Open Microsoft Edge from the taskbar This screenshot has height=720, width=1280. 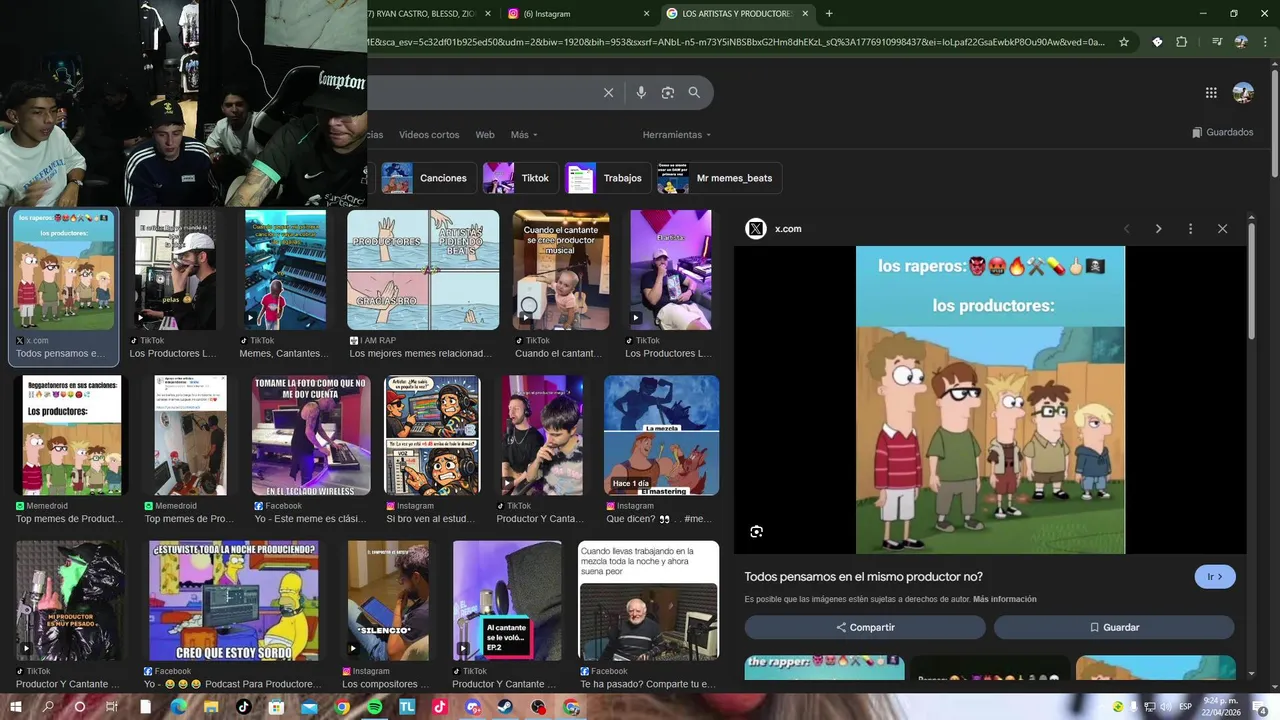point(178,707)
